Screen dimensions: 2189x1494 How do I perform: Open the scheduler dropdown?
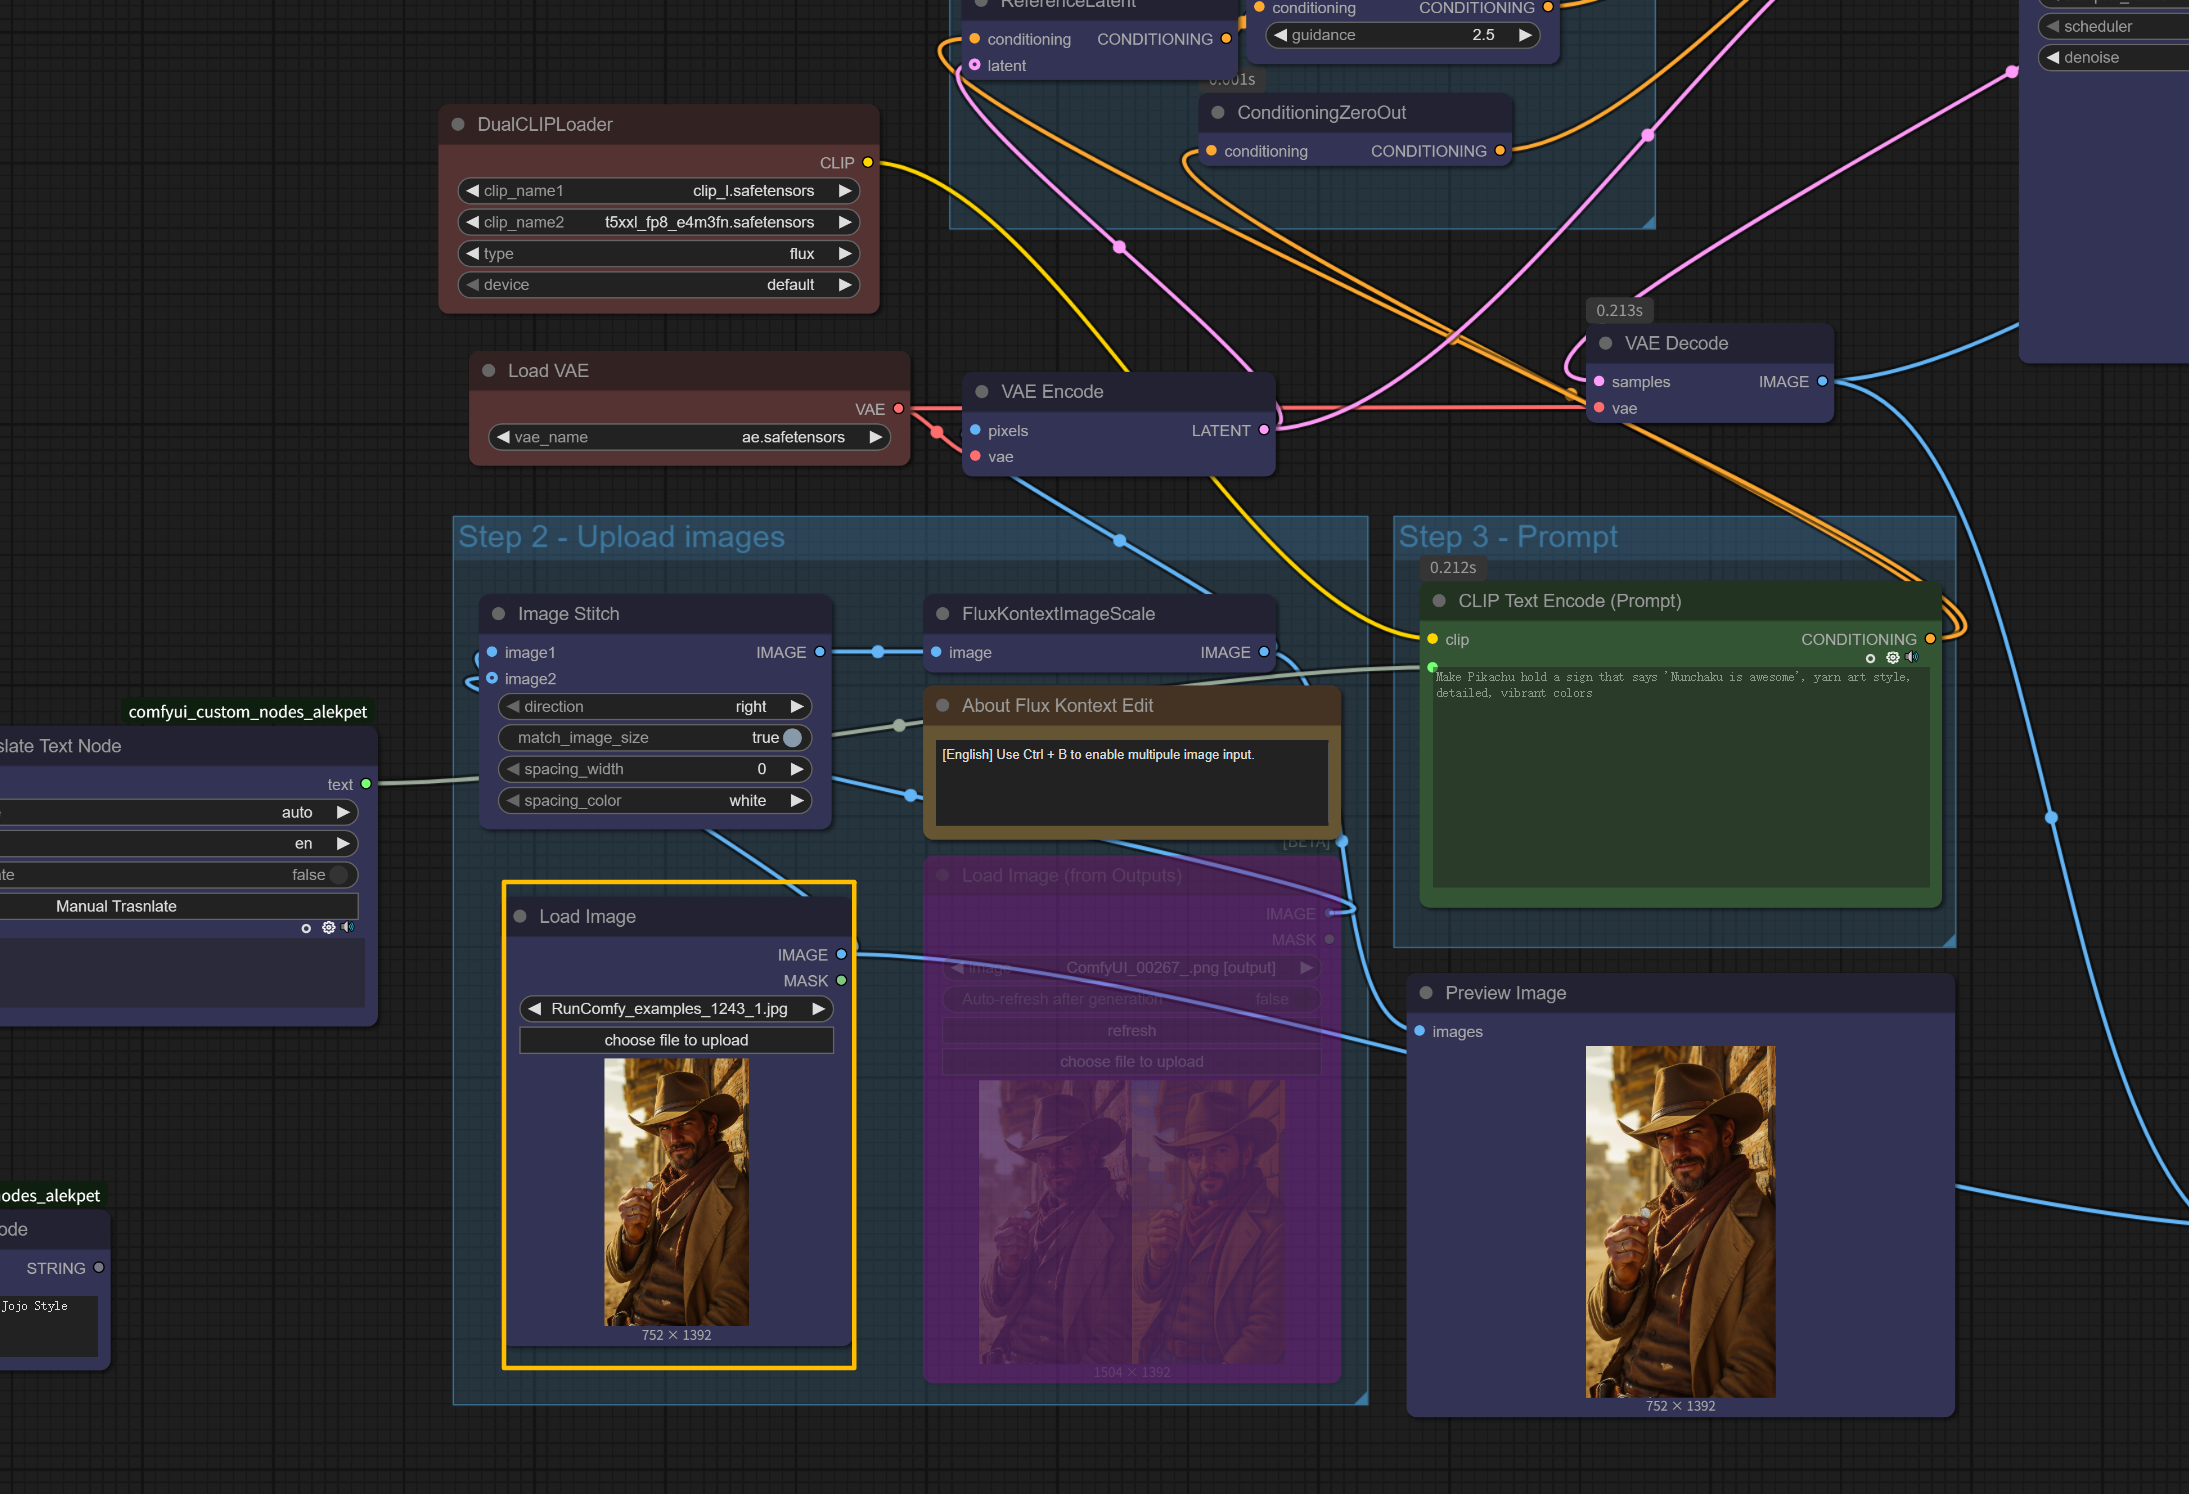click(x=2114, y=27)
